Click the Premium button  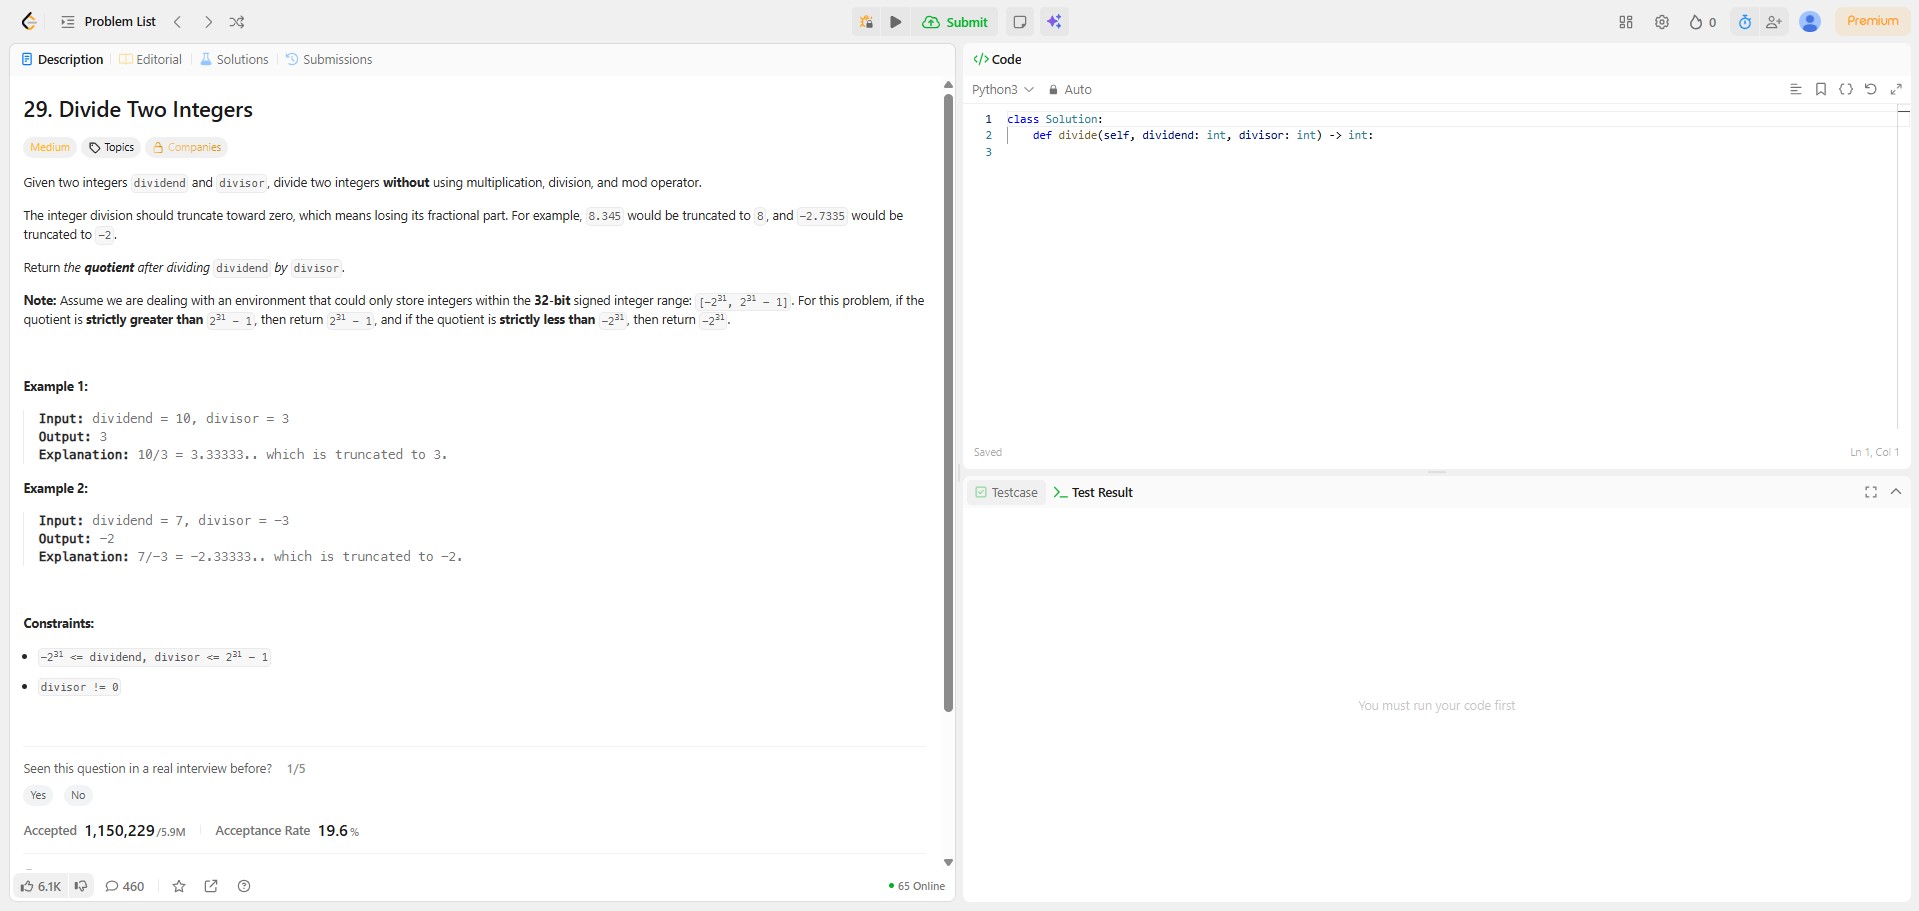click(1872, 21)
